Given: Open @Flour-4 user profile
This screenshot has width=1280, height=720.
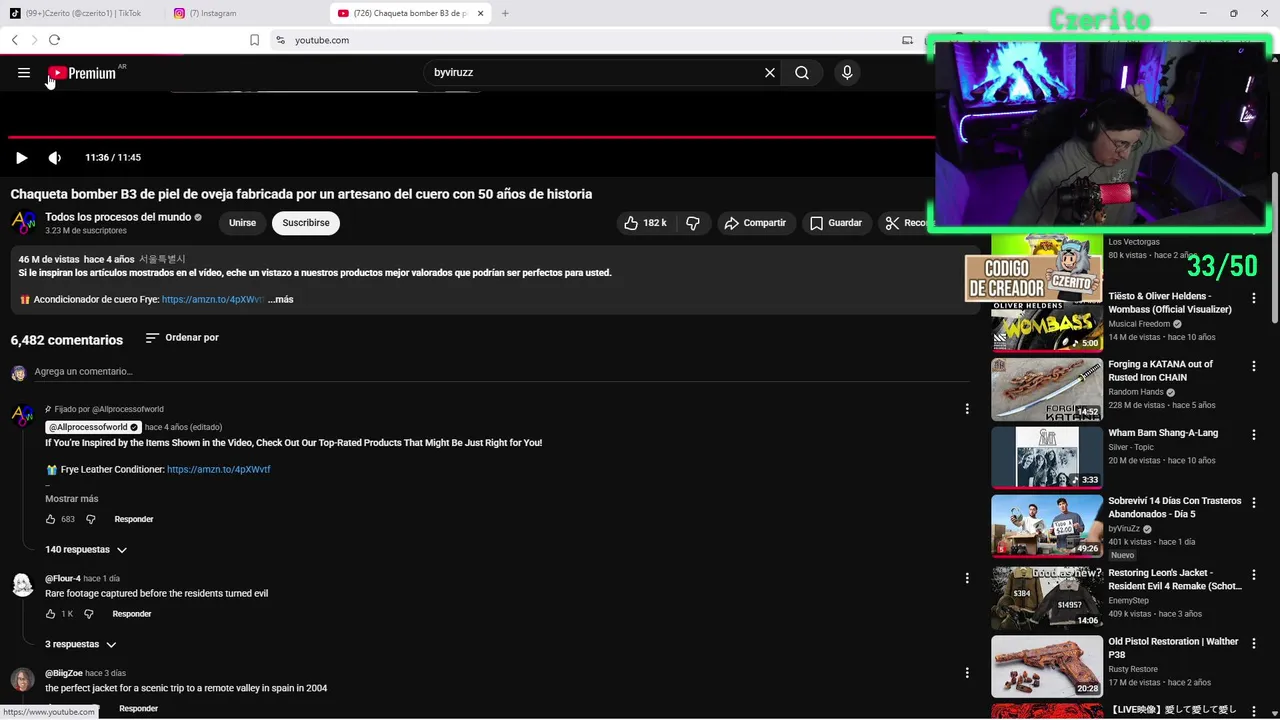Looking at the screenshot, I should pos(62,579).
